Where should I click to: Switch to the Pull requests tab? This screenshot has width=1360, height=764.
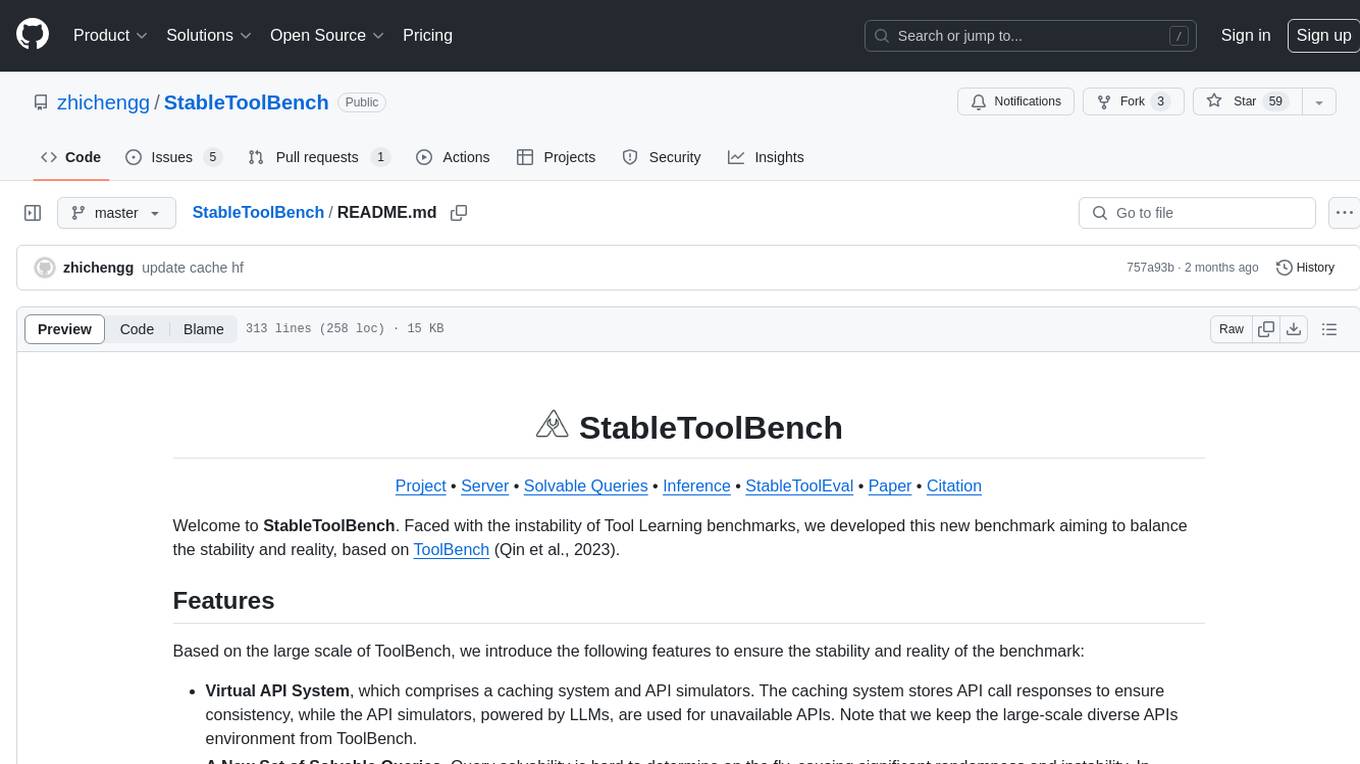coord(319,157)
